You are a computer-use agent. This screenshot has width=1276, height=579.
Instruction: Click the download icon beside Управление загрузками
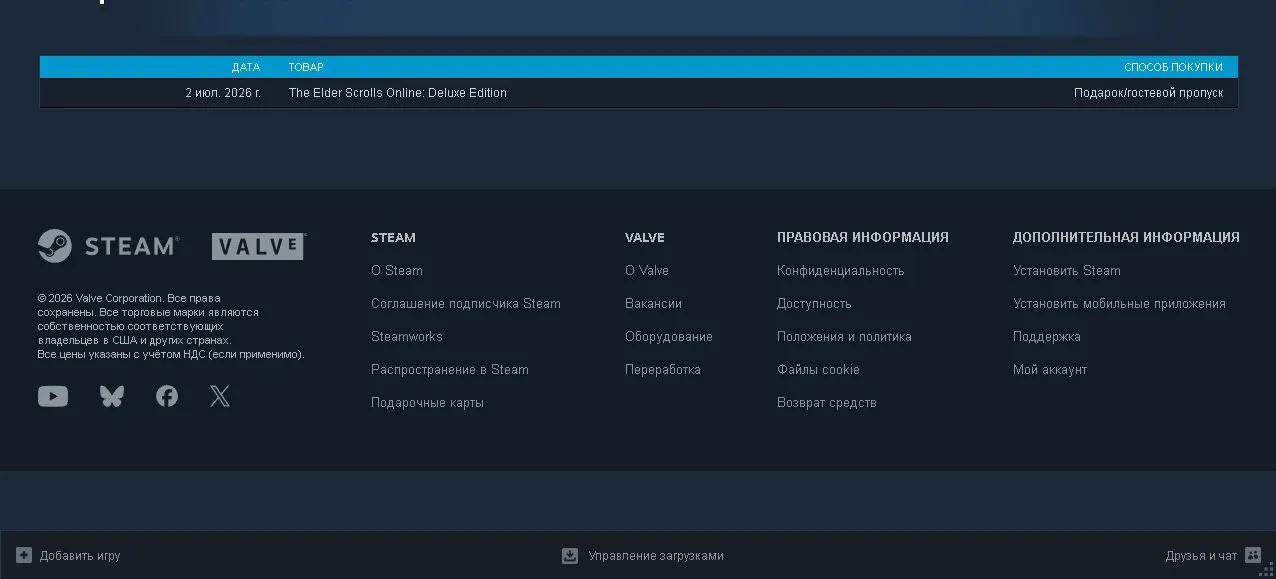point(570,555)
